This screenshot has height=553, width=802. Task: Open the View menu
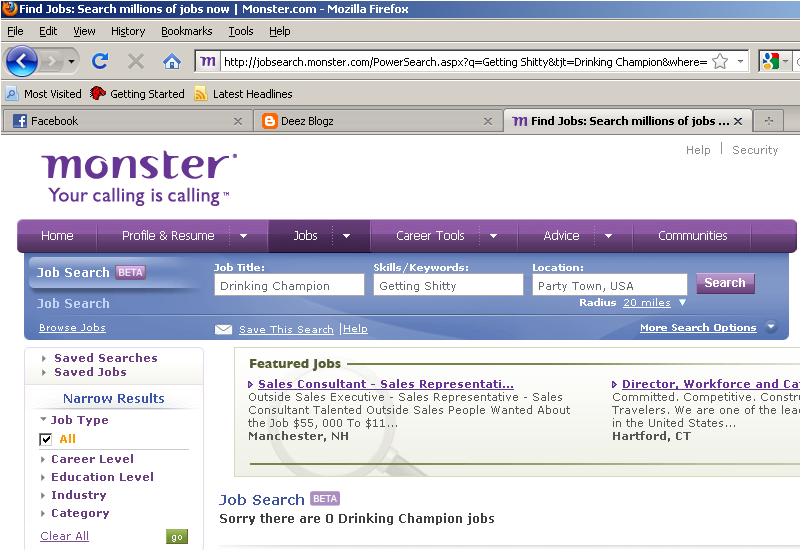click(x=84, y=31)
